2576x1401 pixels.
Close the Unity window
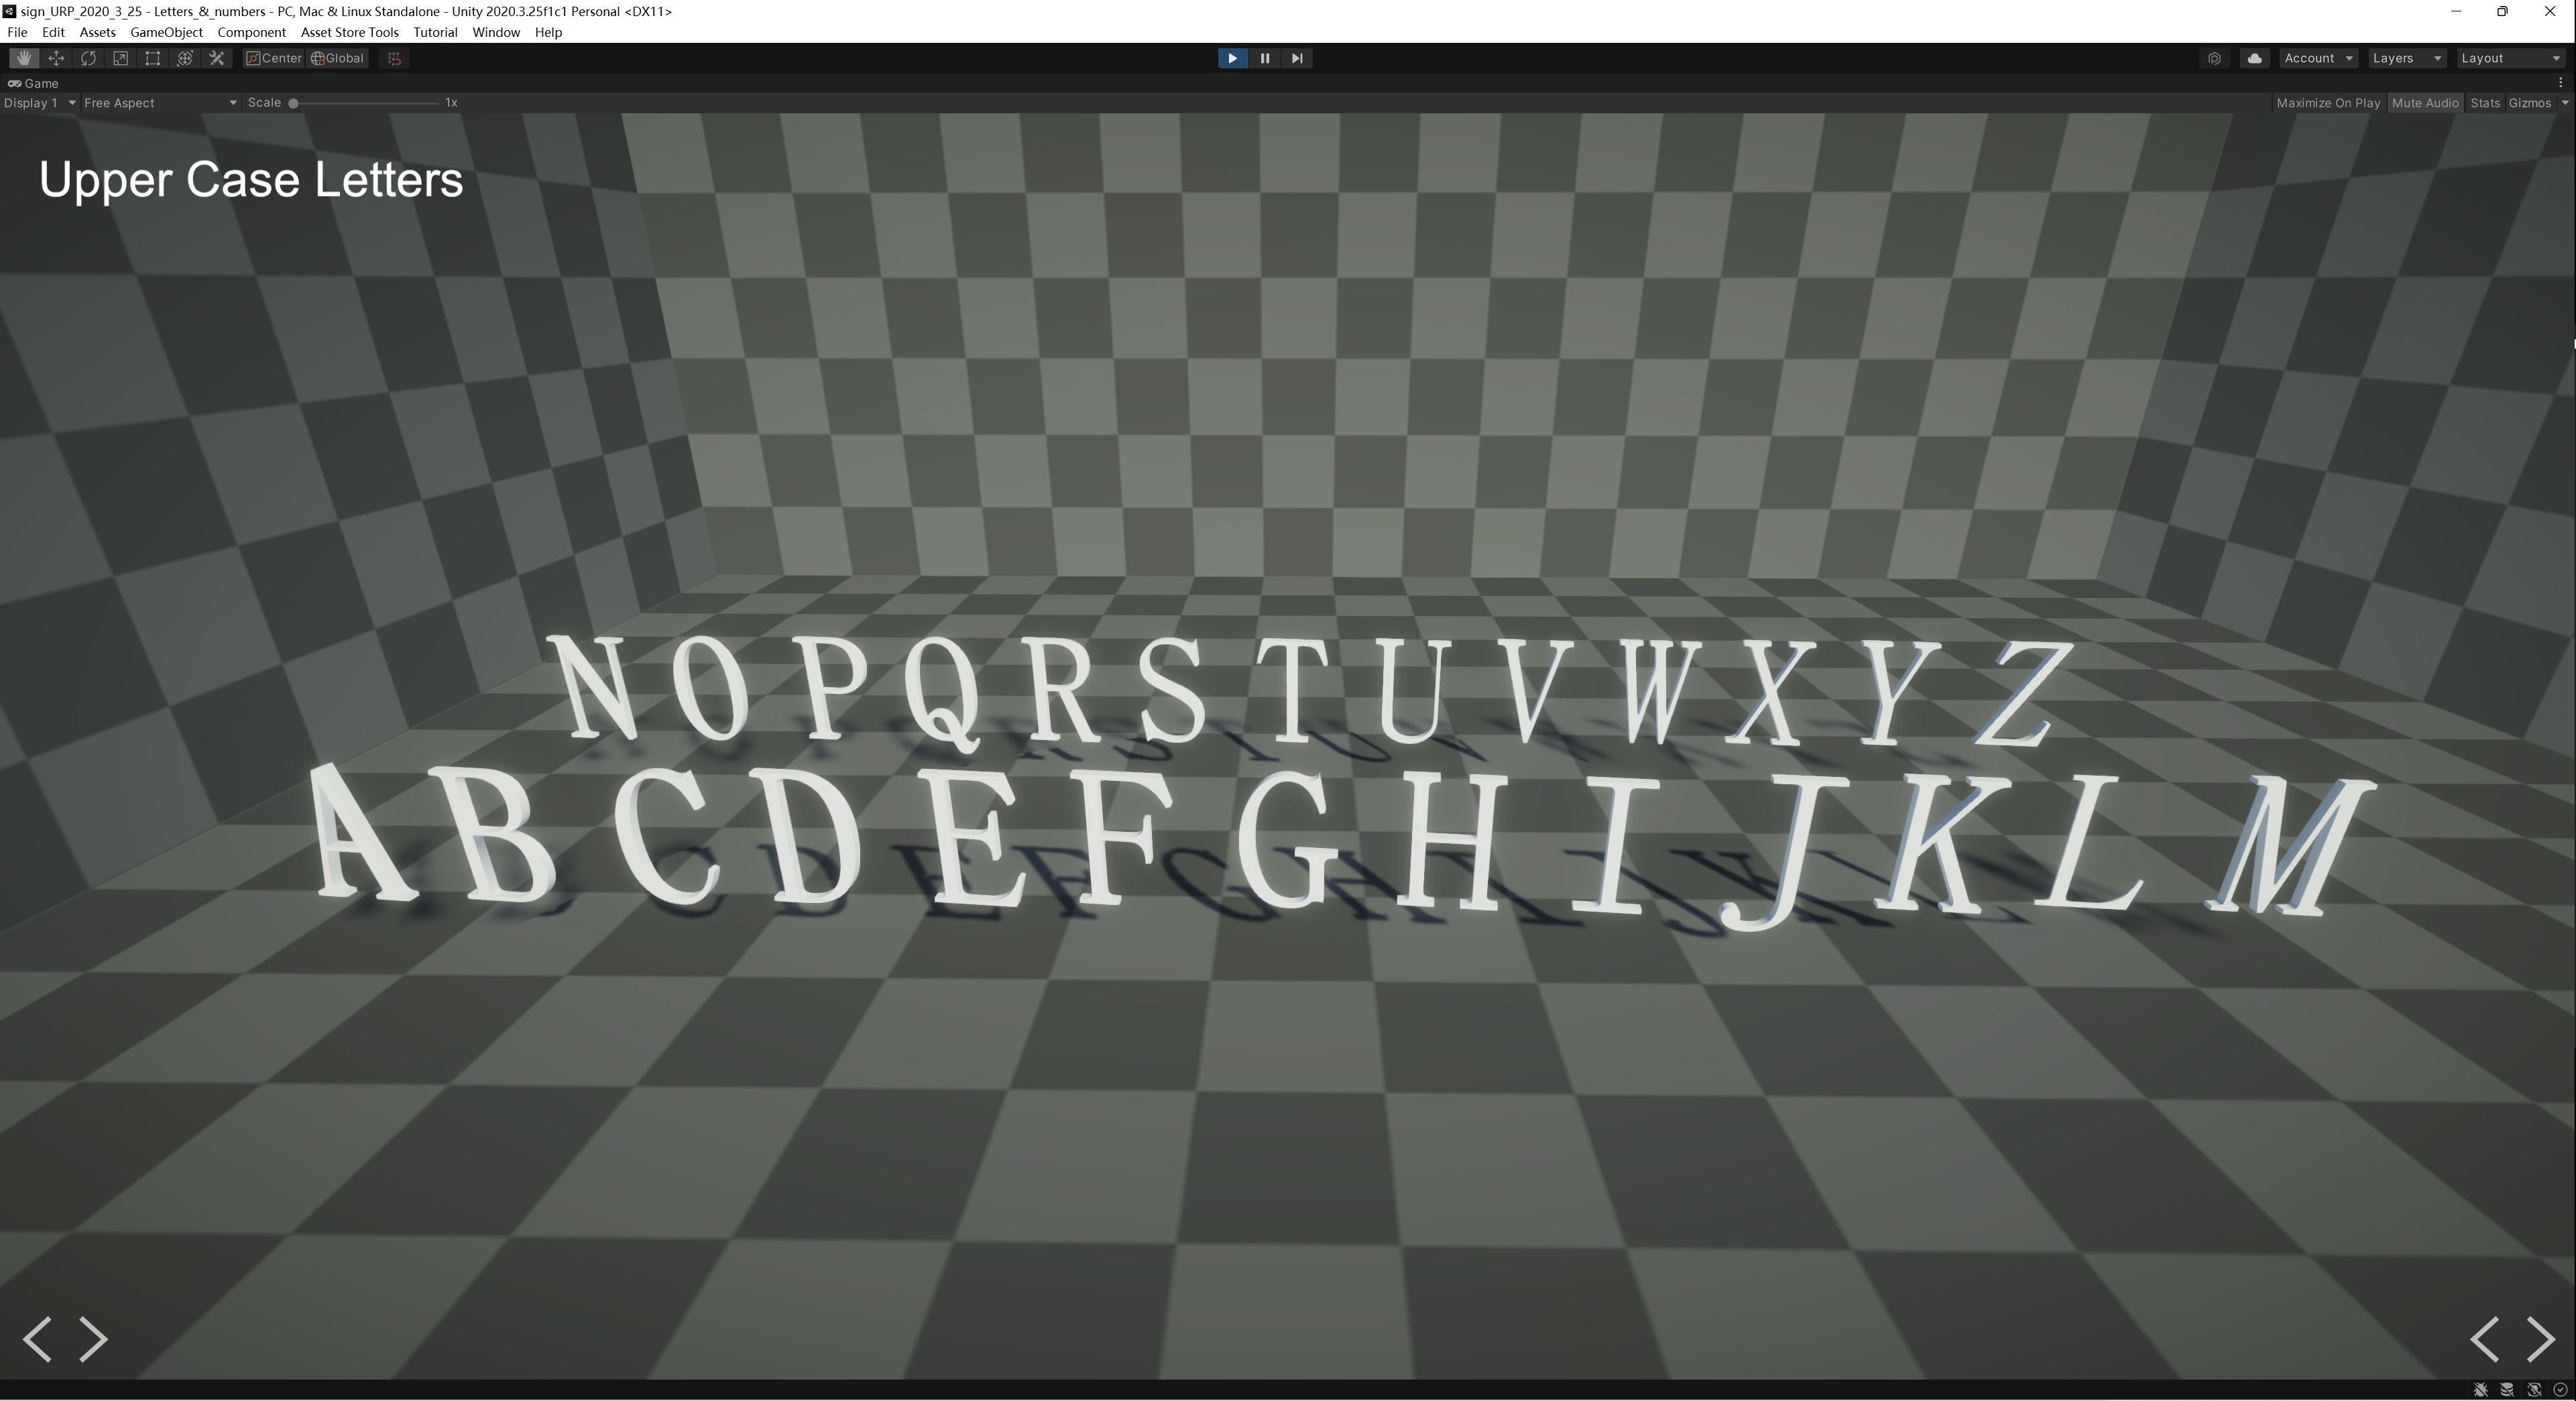[x=2549, y=11]
